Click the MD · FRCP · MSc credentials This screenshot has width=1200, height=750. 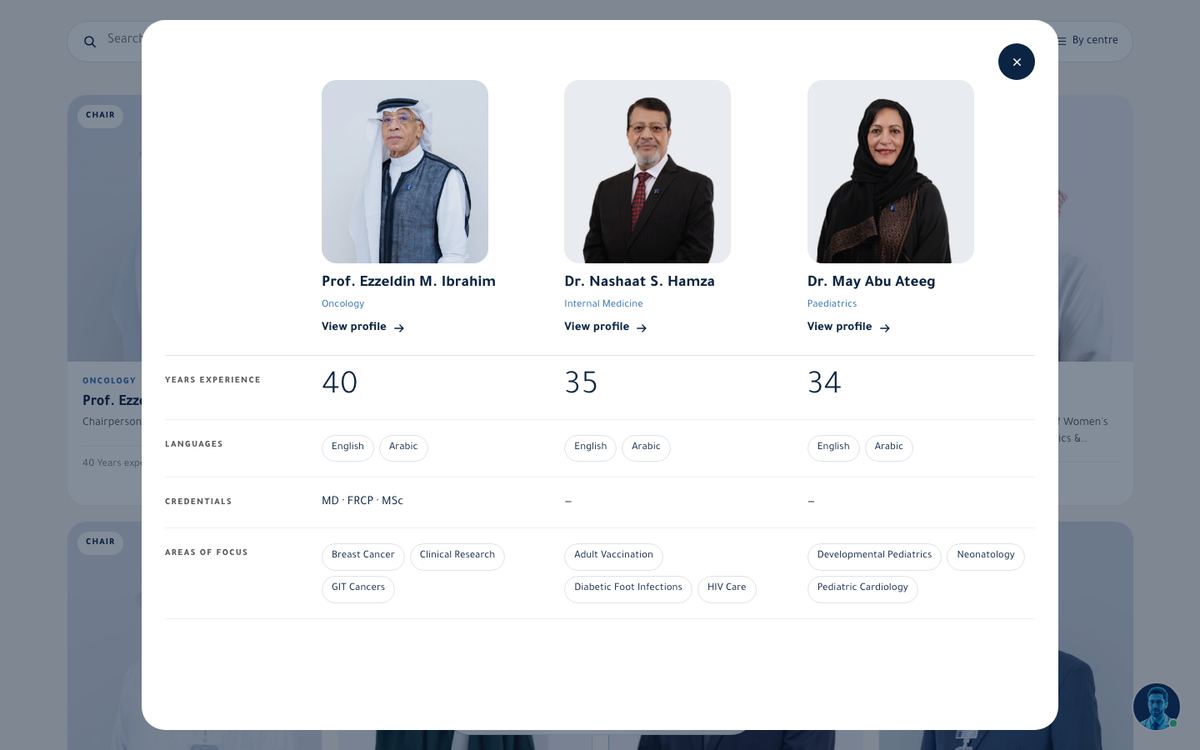tap(363, 501)
